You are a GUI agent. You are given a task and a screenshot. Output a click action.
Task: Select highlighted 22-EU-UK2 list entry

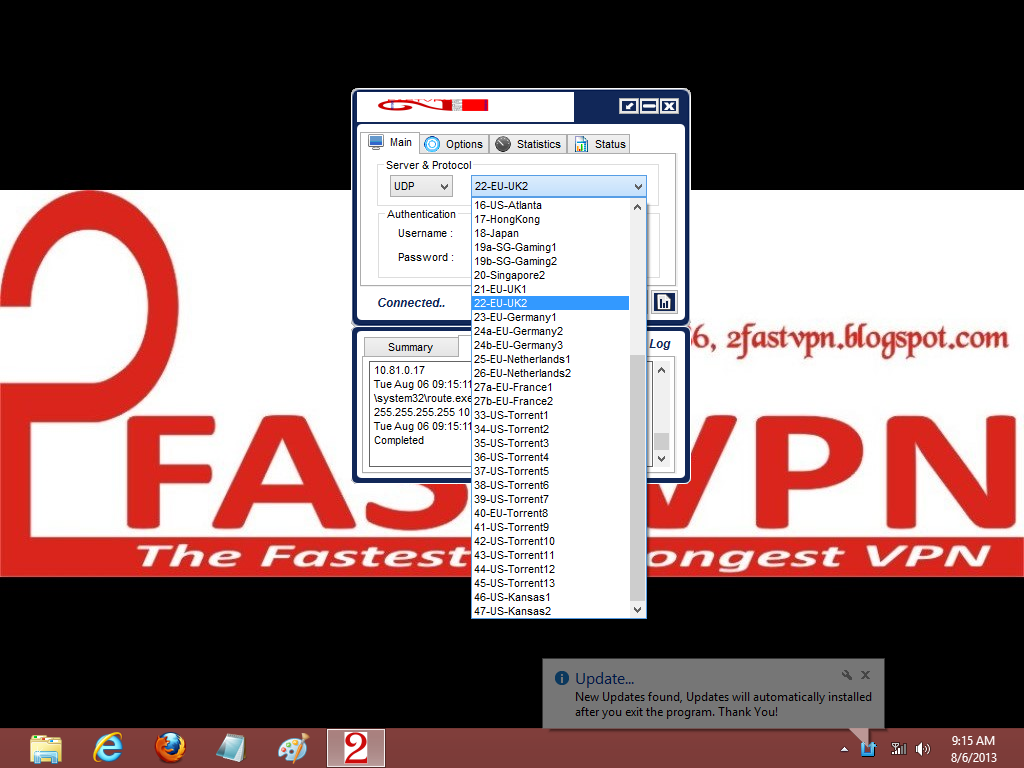550,303
